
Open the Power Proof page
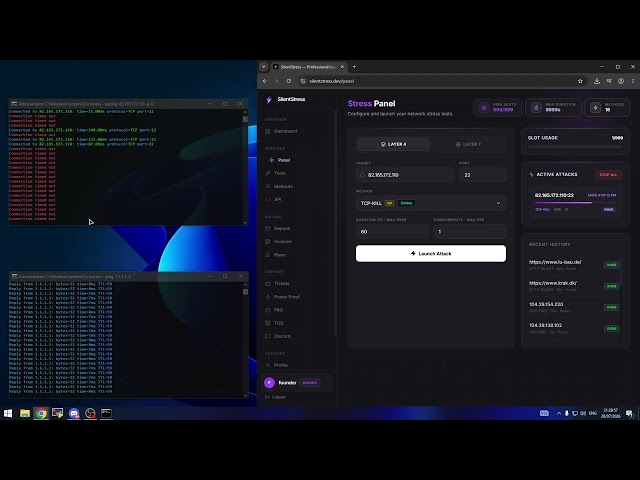(x=287, y=297)
